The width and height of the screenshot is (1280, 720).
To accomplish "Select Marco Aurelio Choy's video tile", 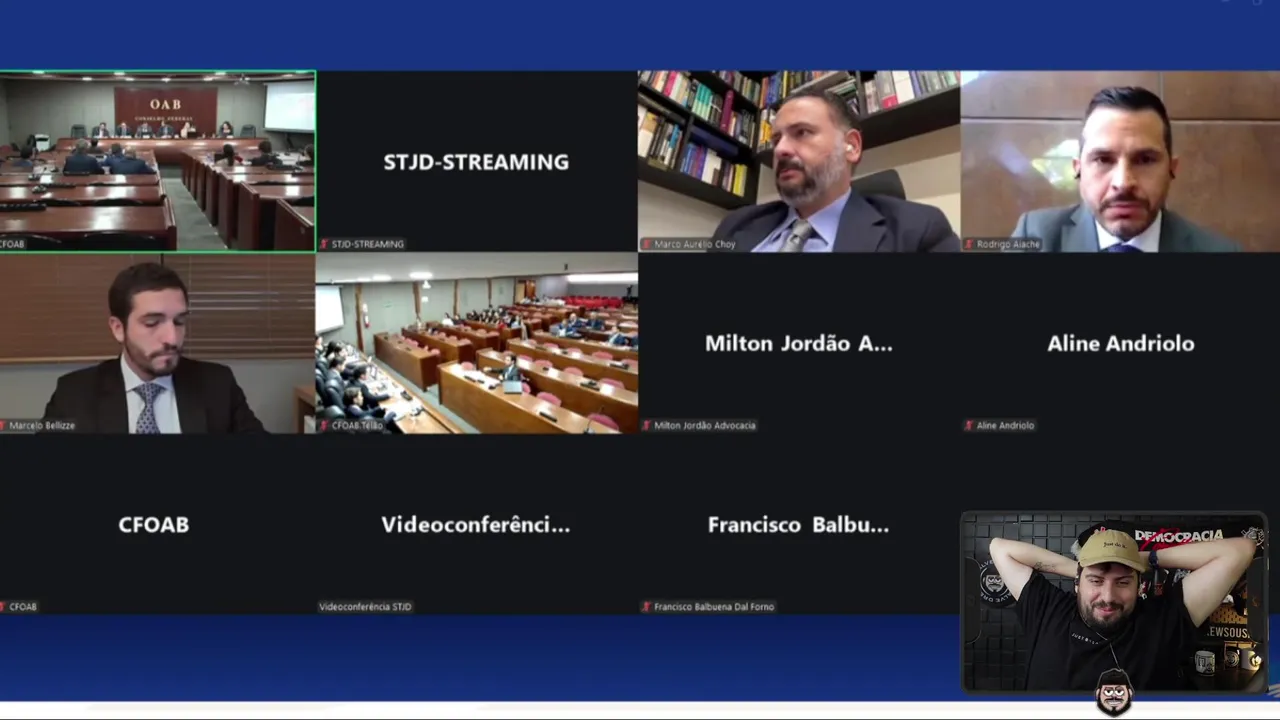I will click(x=799, y=161).
